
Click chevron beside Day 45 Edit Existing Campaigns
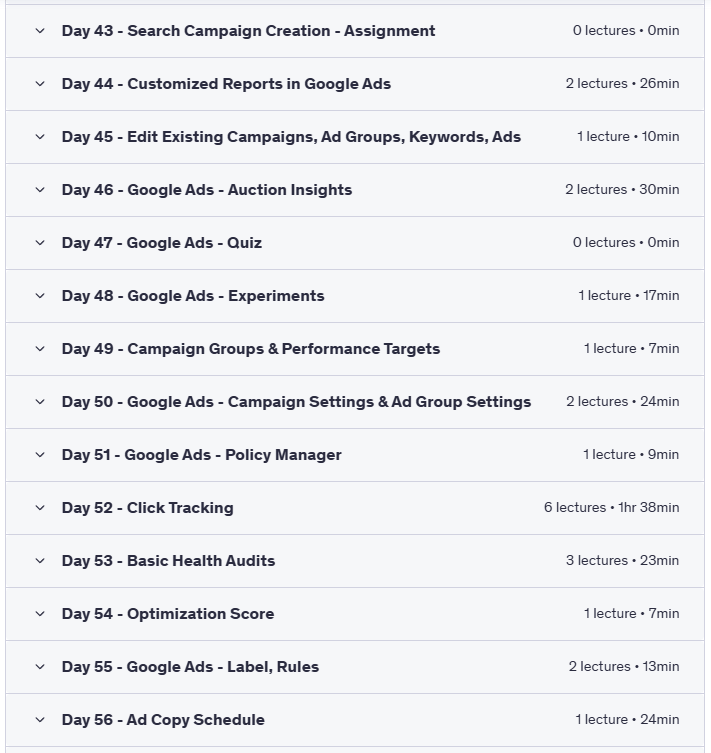tap(40, 137)
